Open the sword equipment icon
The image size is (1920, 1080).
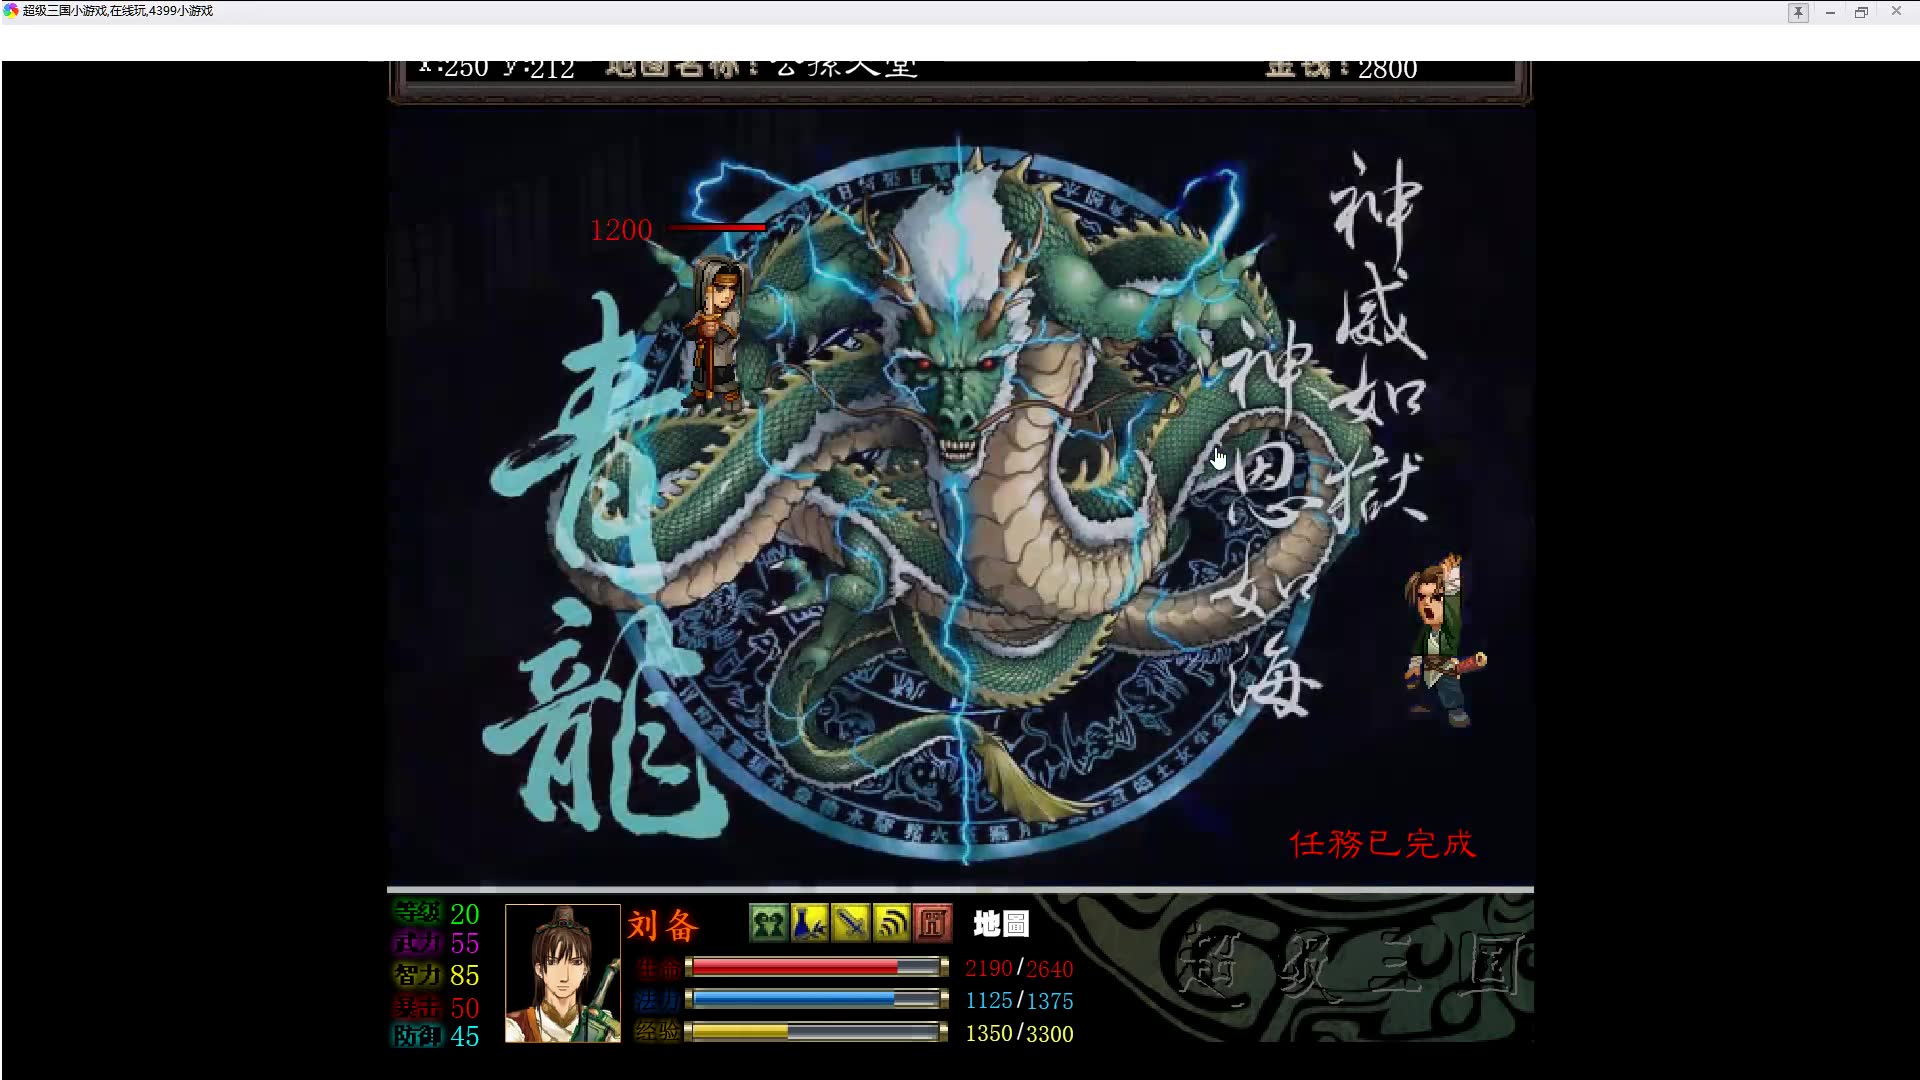851,923
